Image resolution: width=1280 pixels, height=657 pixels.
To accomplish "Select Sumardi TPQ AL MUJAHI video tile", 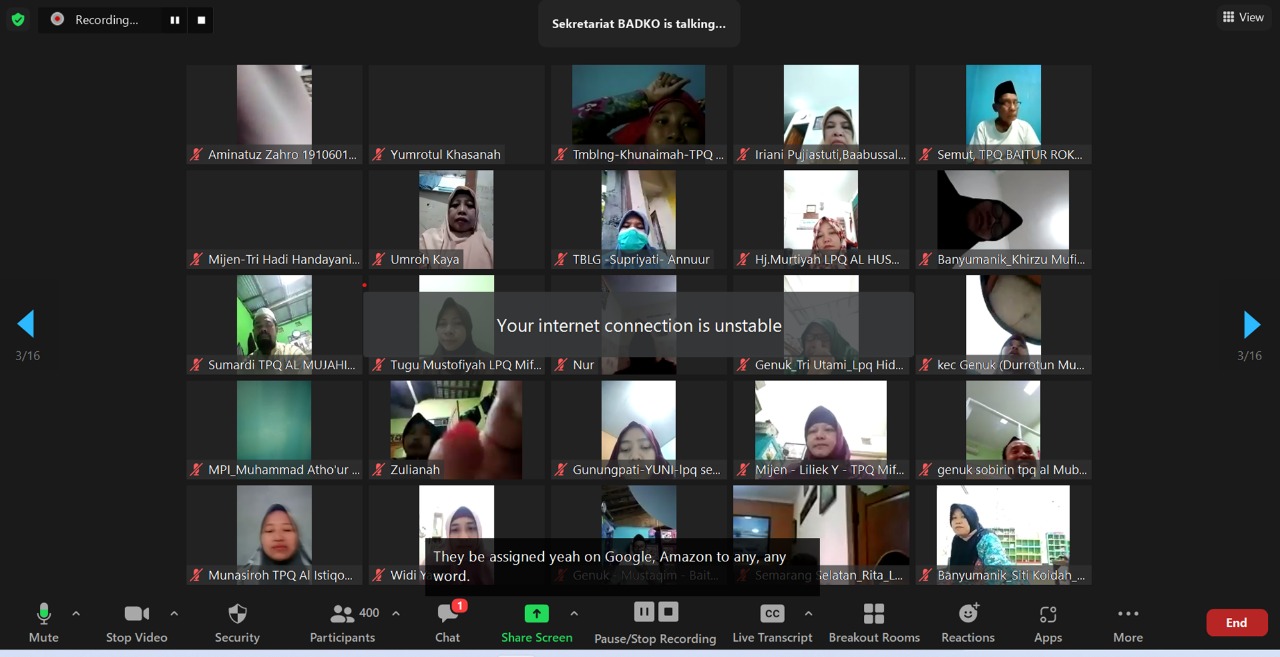I will click(x=274, y=324).
